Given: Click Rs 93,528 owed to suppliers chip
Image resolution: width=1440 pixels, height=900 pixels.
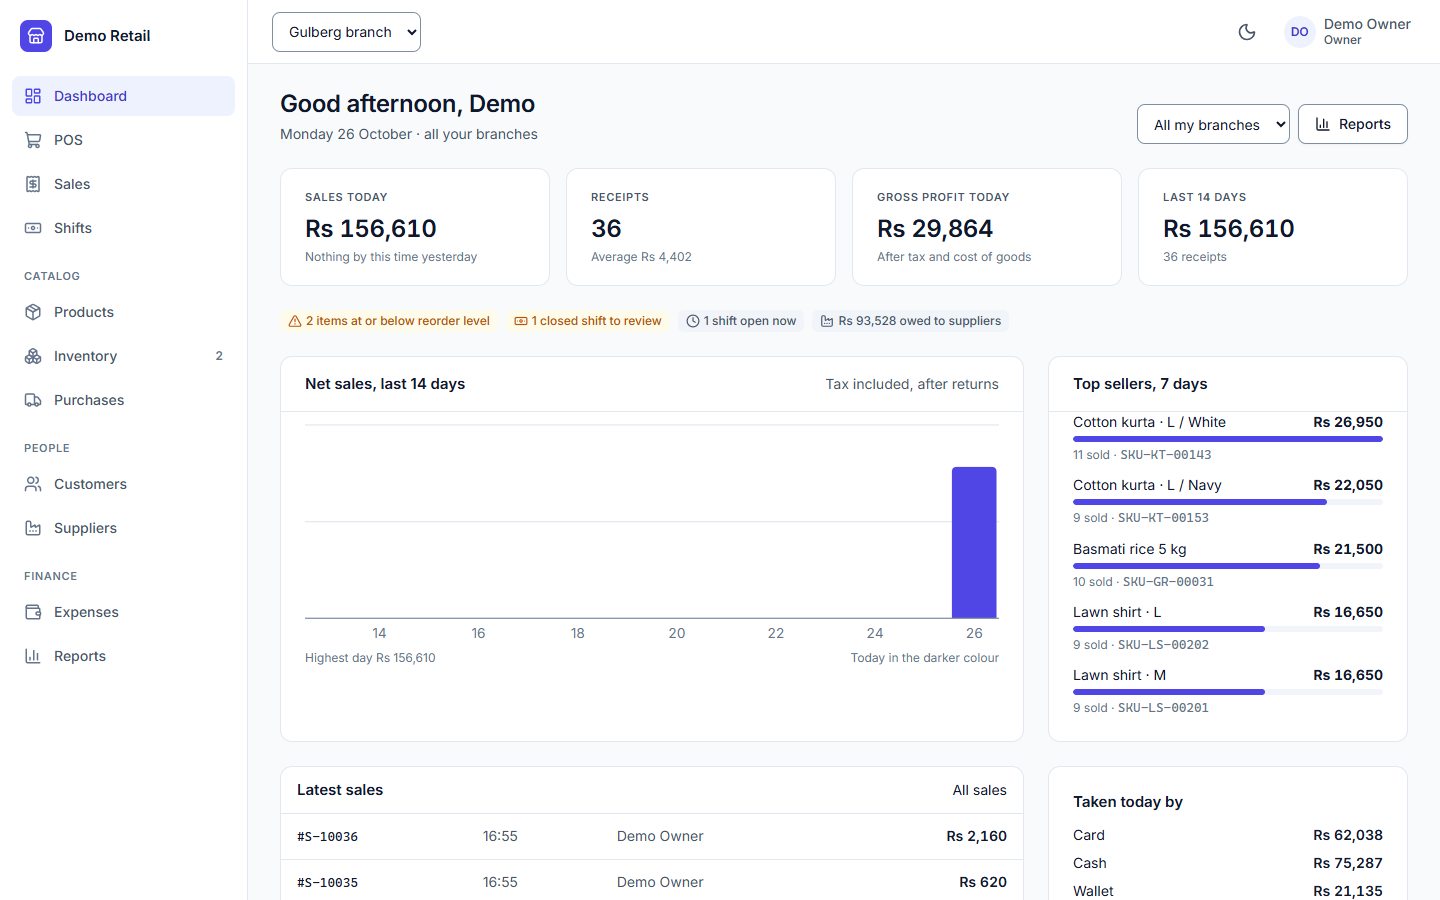Looking at the screenshot, I should click(x=911, y=321).
